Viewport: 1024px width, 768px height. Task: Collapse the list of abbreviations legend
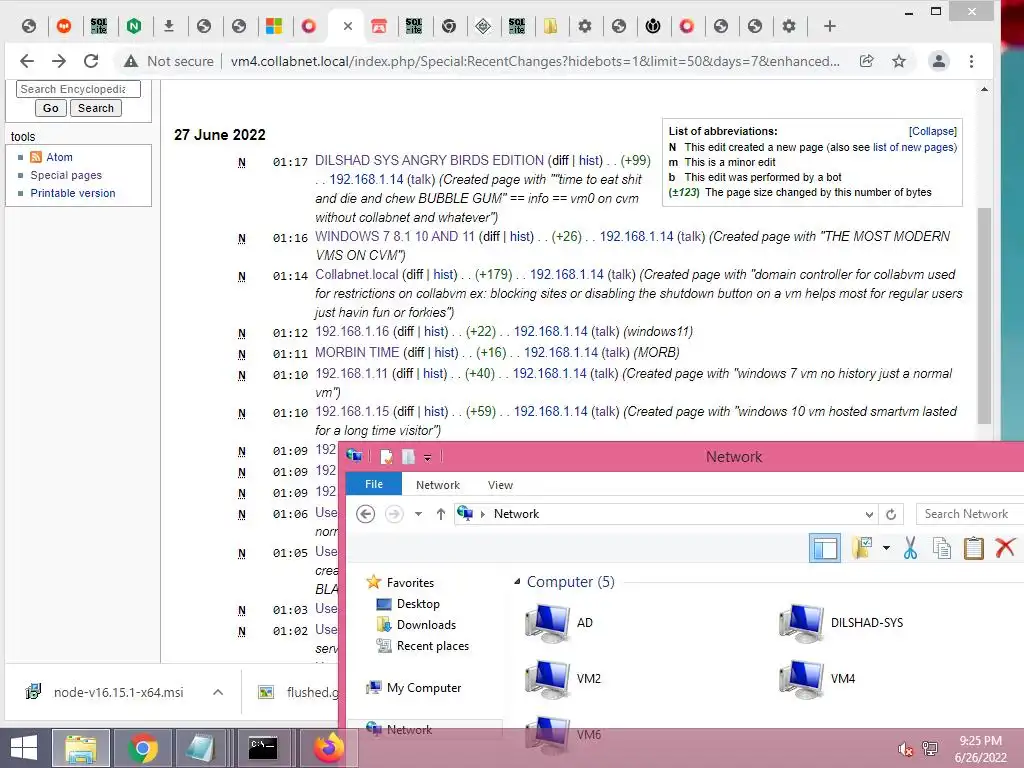click(933, 131)
